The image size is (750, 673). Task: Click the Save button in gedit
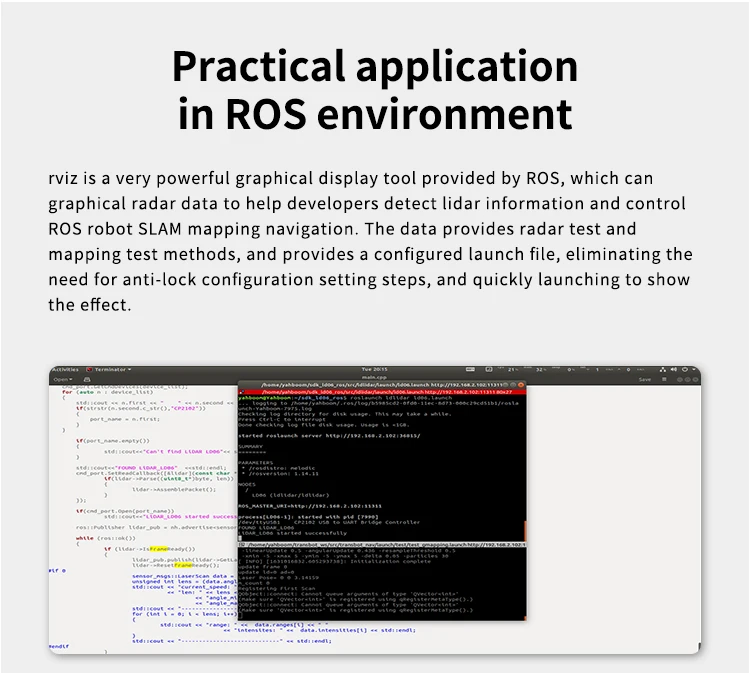[645, 379]
